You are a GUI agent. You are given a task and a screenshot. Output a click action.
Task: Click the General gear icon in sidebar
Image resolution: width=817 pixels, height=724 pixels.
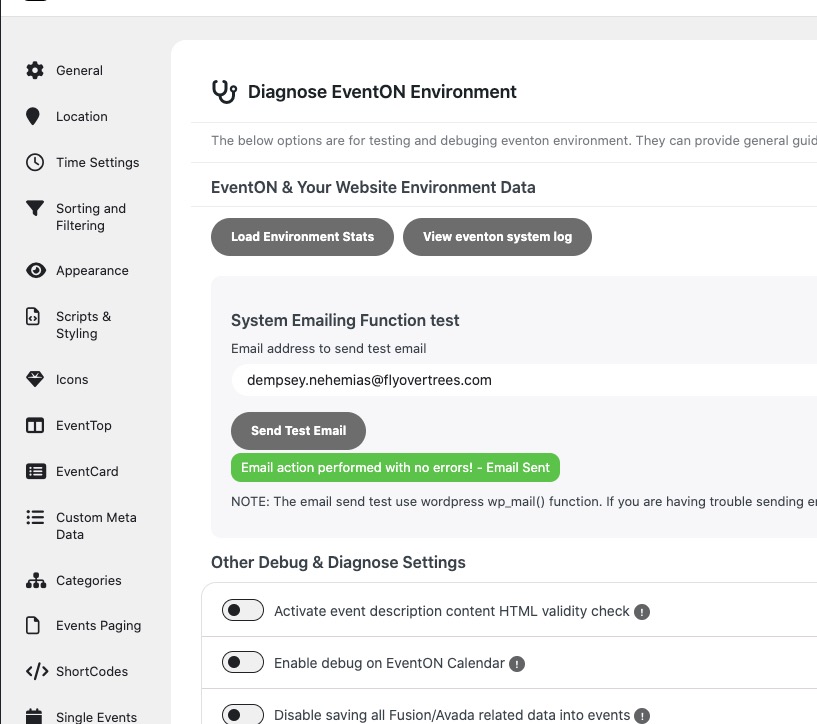coord(35,70)
